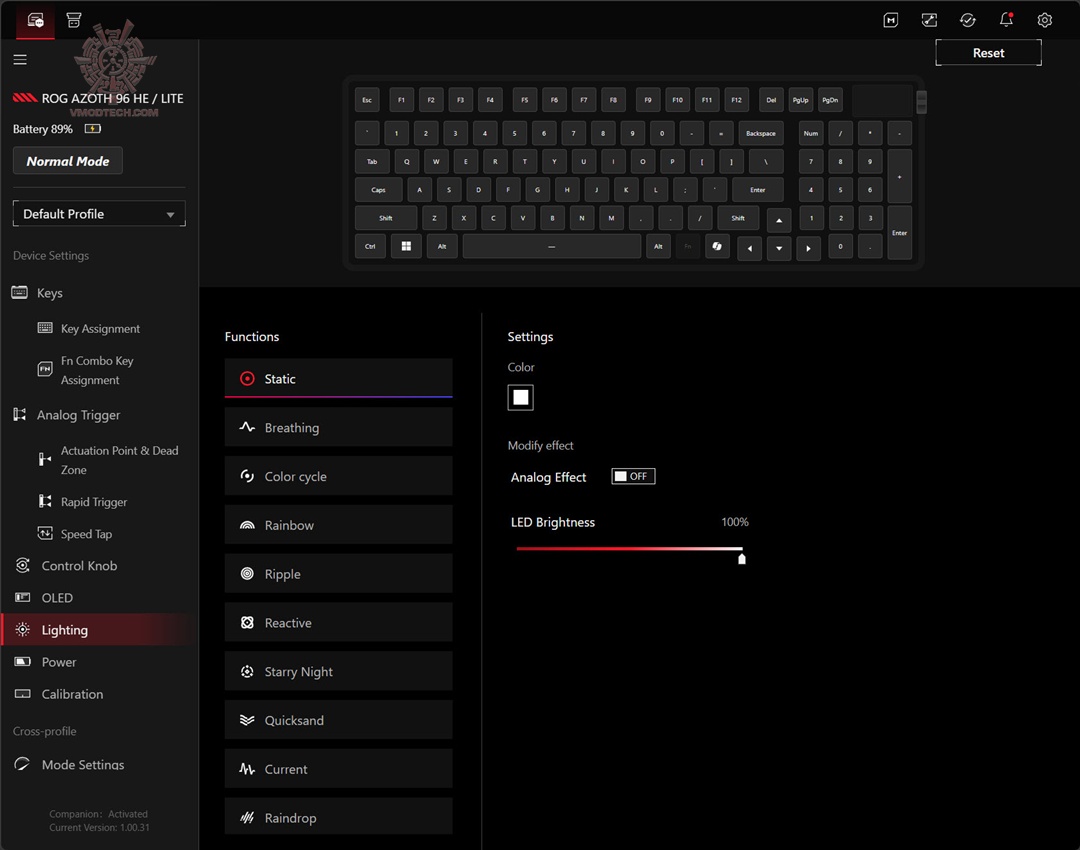This screenshot has width=1080, height=850.
Task: Pick the Rainbow lighting effect
Action: tap(338, 525)
